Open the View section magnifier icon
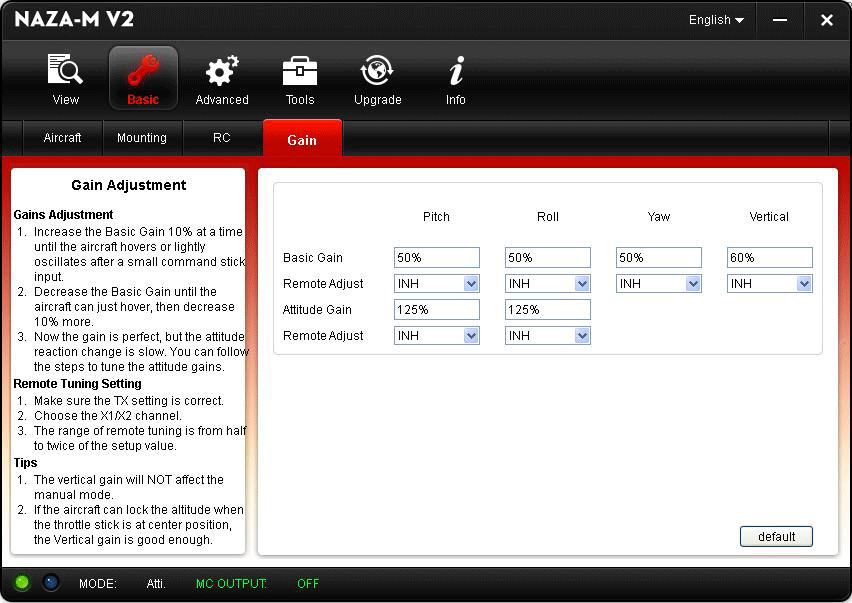The width and height of the screenshot is (852, 603). pos(66,72)
